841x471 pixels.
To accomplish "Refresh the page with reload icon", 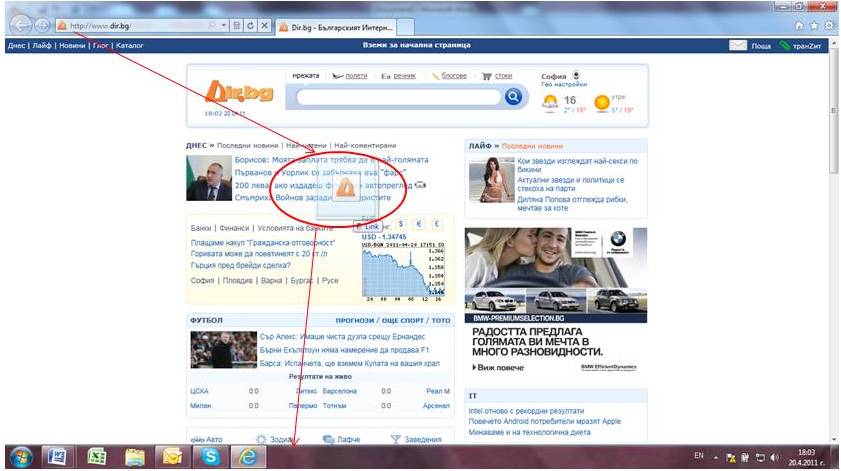I will [250, 25].
